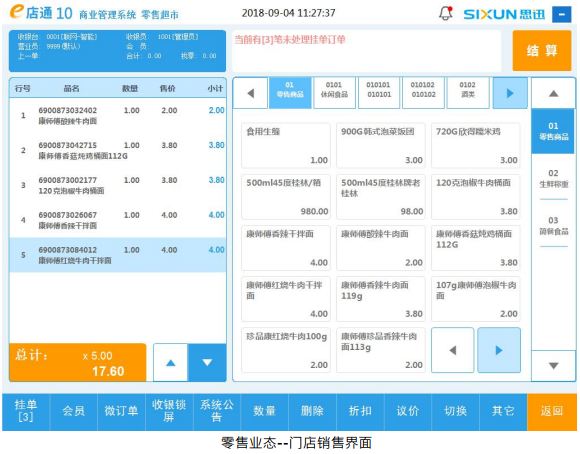Click the 品名 column header
Viewport: 580px width, 454px height.
click(x=71, y=88)
